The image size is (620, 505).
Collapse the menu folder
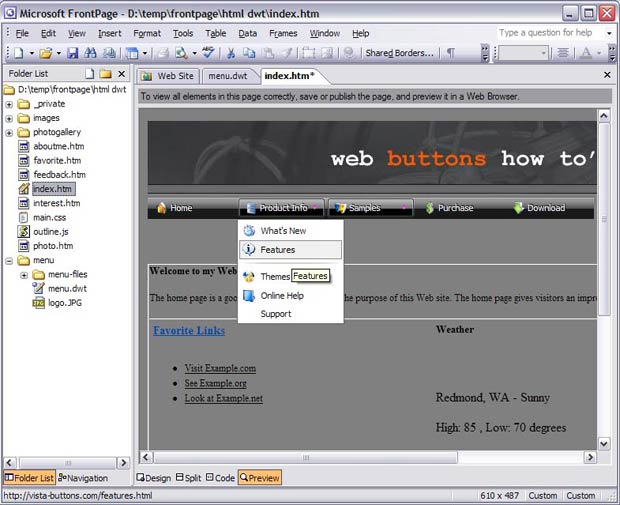[9, 261]
